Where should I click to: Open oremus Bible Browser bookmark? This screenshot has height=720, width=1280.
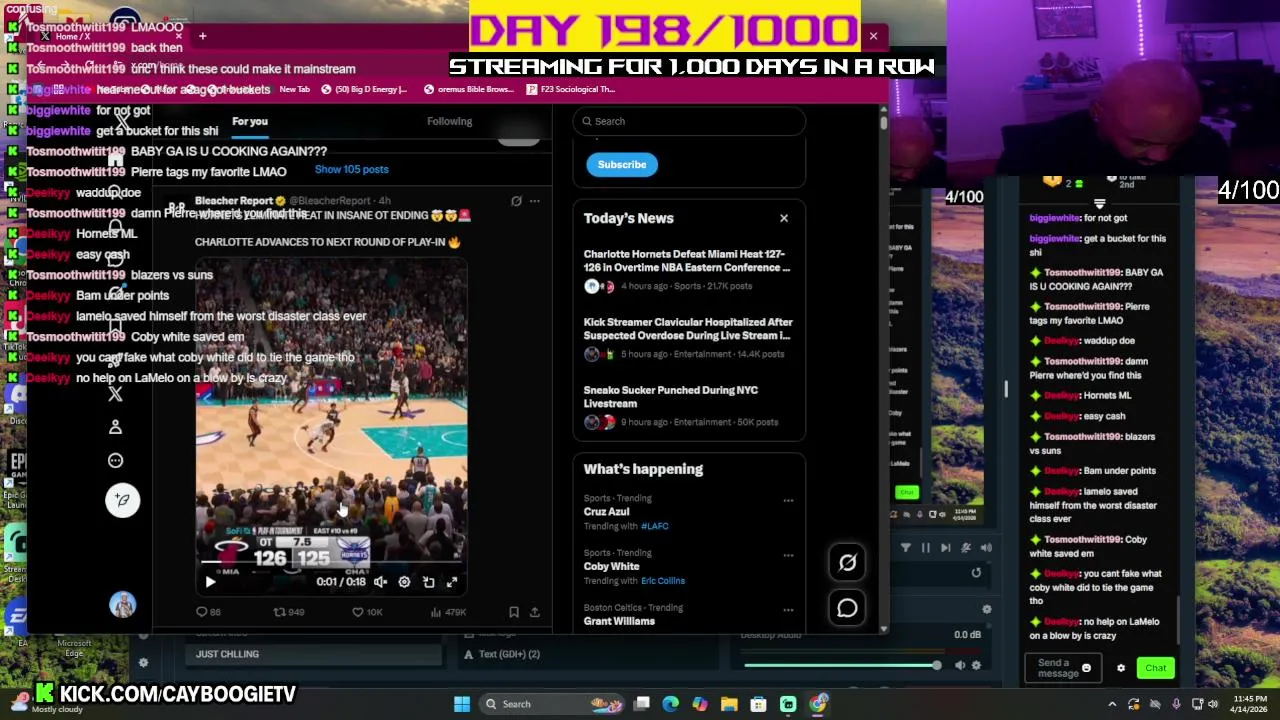(469, 89)
